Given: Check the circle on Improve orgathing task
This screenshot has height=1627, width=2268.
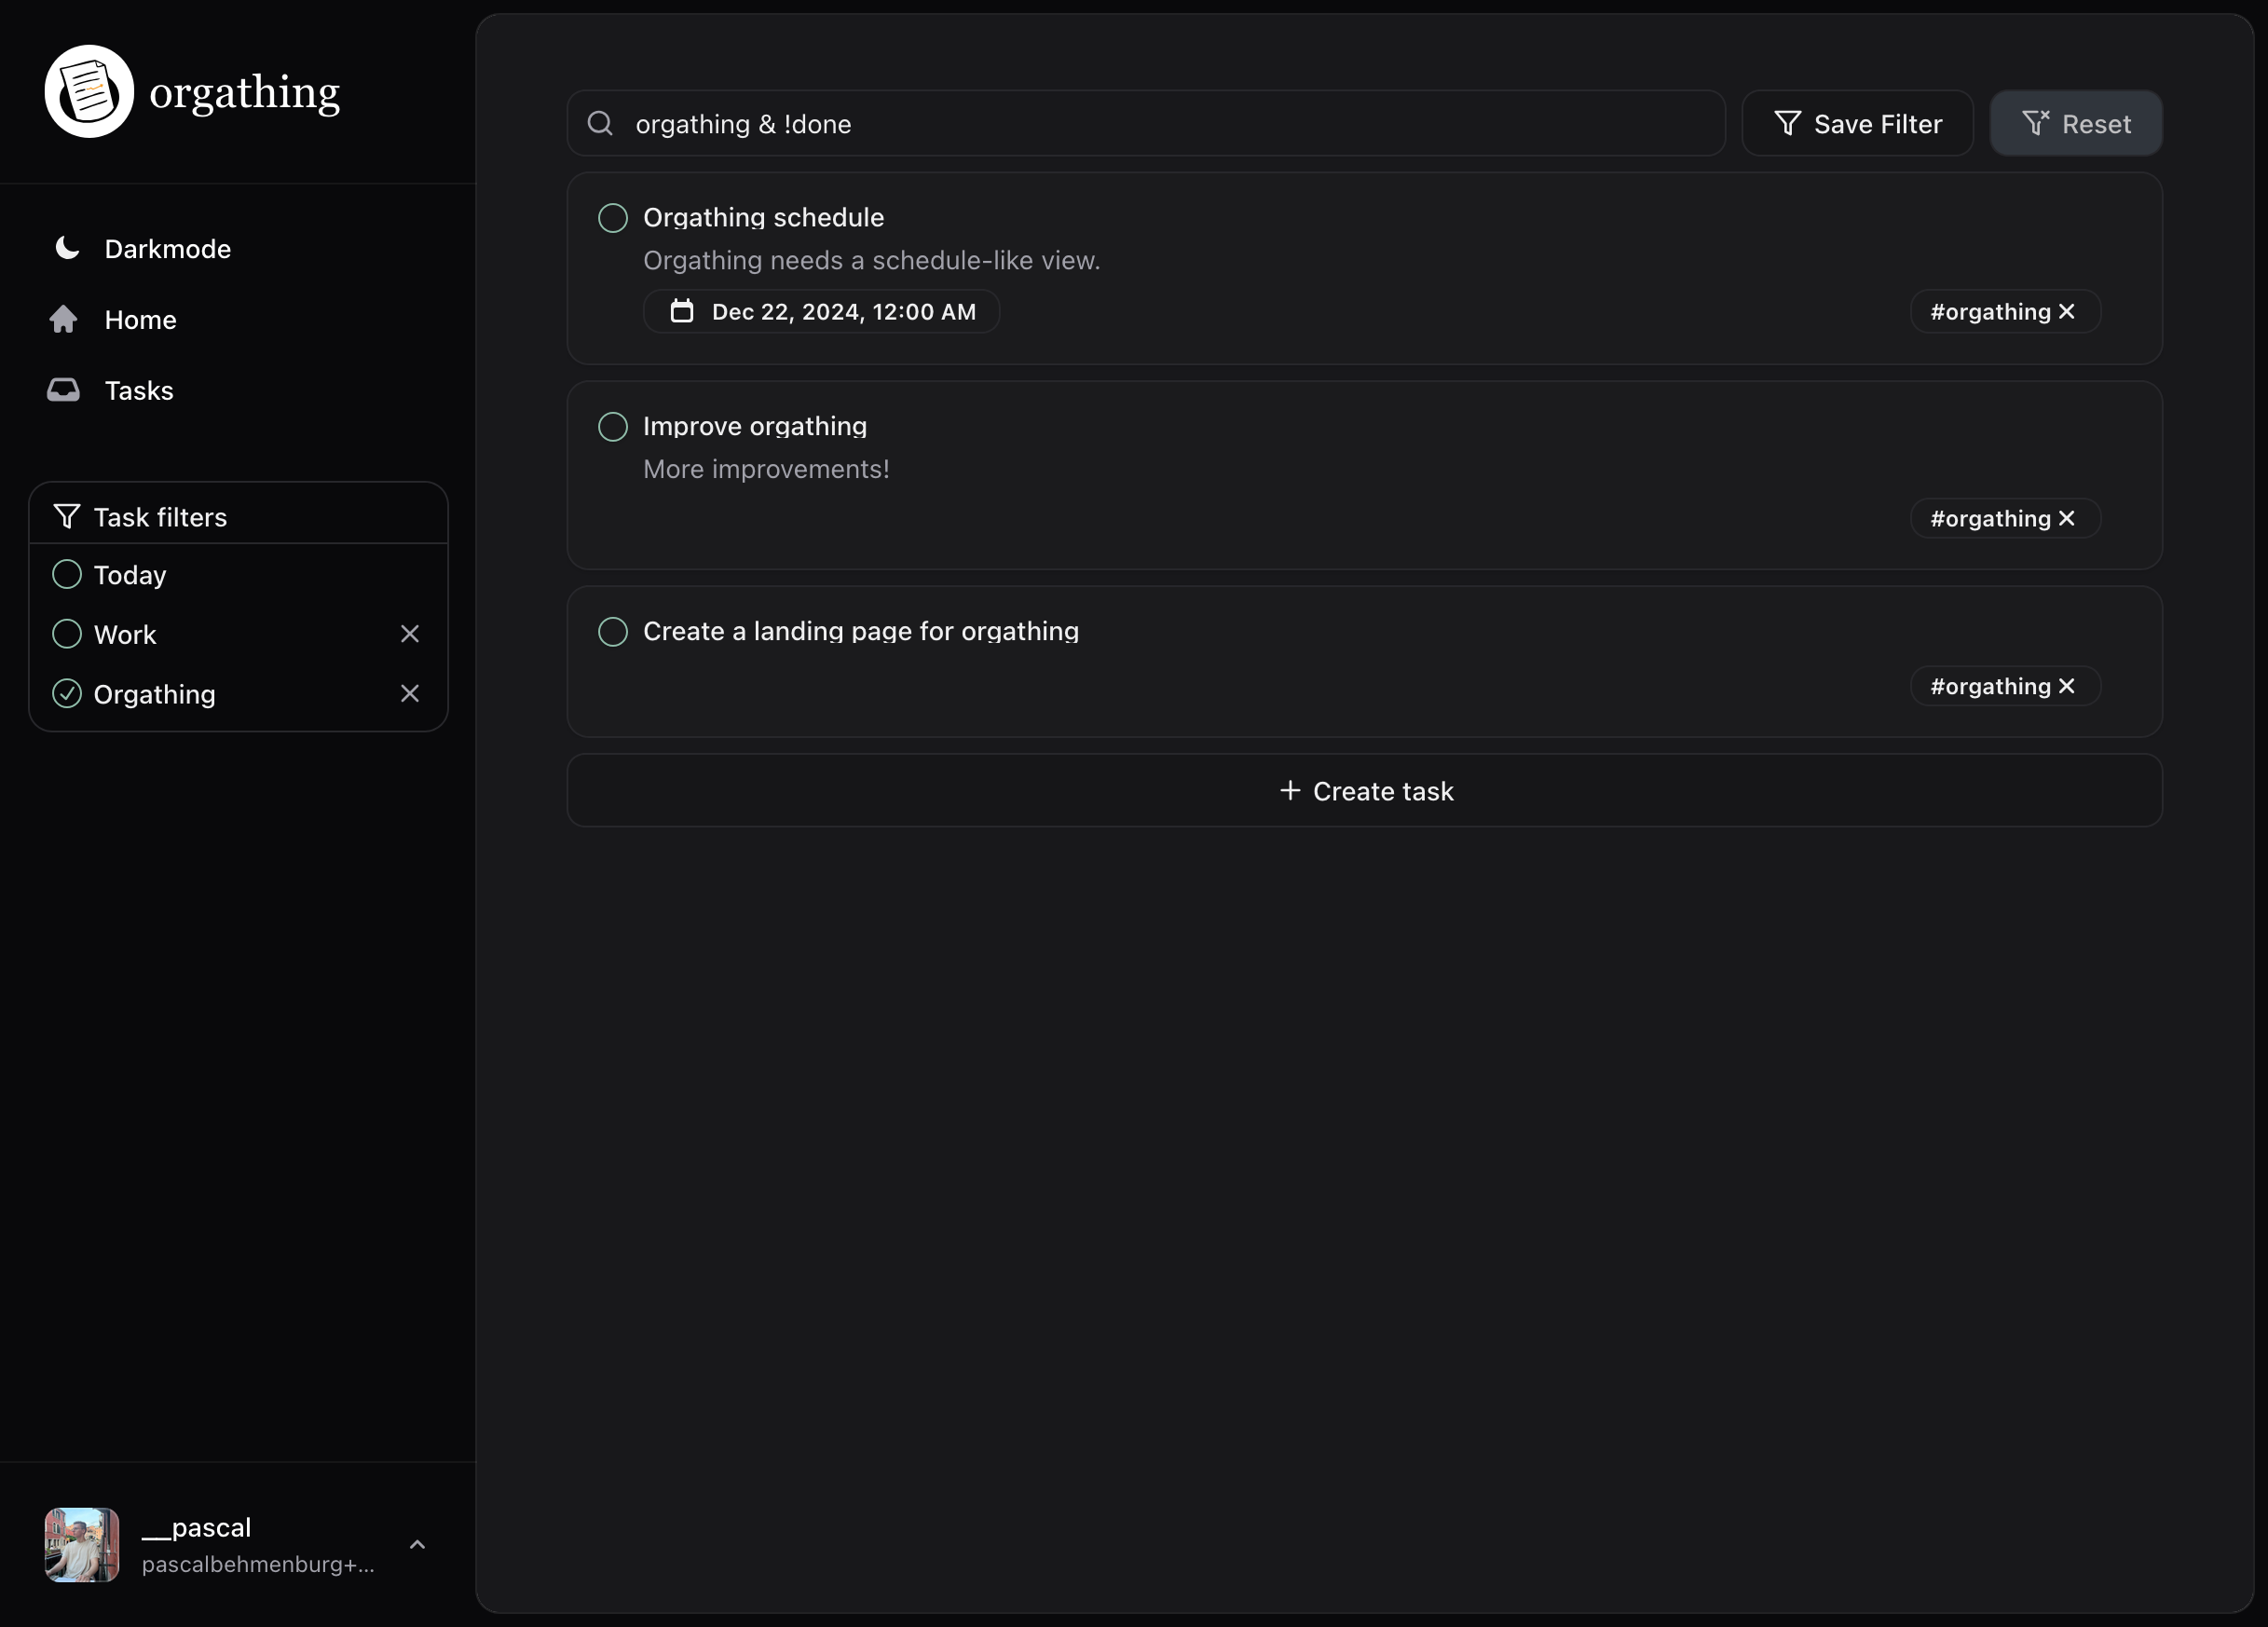Looking at the screenshot, I should coord(612,426).
